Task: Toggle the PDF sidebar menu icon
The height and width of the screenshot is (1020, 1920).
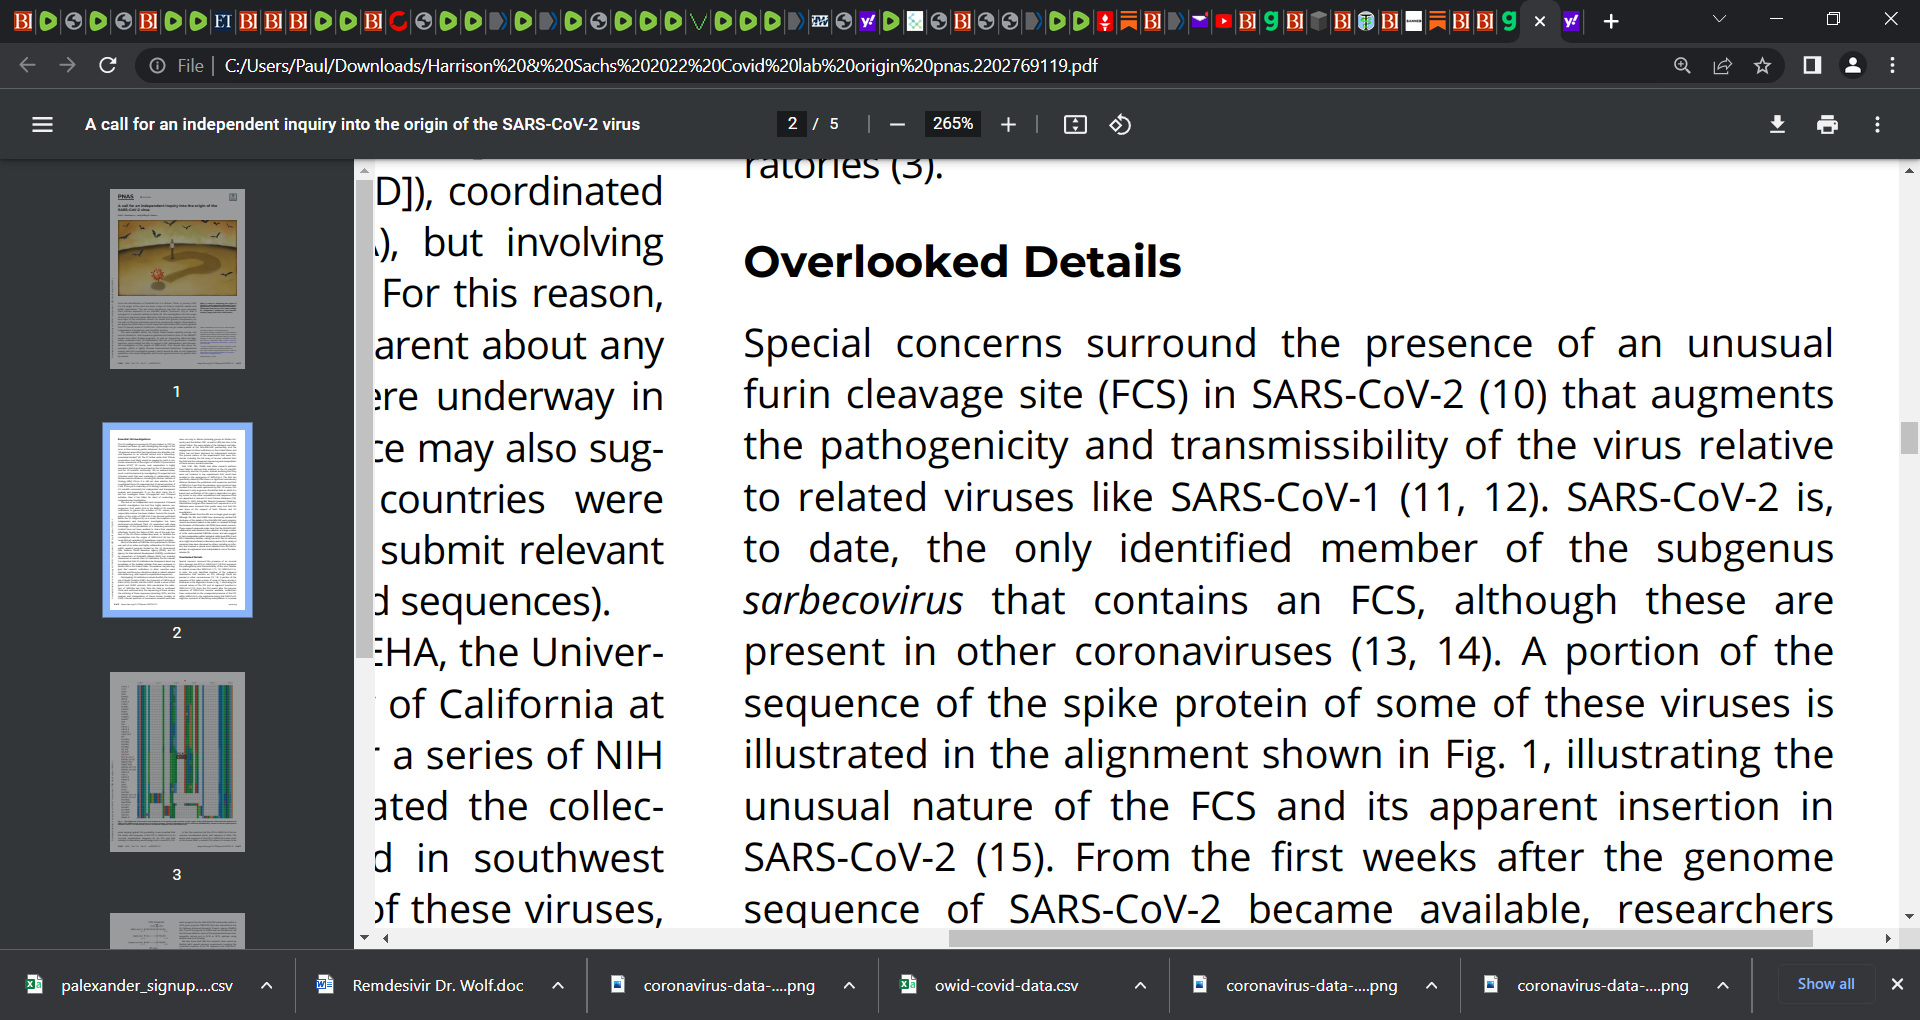Action: click(x=42, y=124)
